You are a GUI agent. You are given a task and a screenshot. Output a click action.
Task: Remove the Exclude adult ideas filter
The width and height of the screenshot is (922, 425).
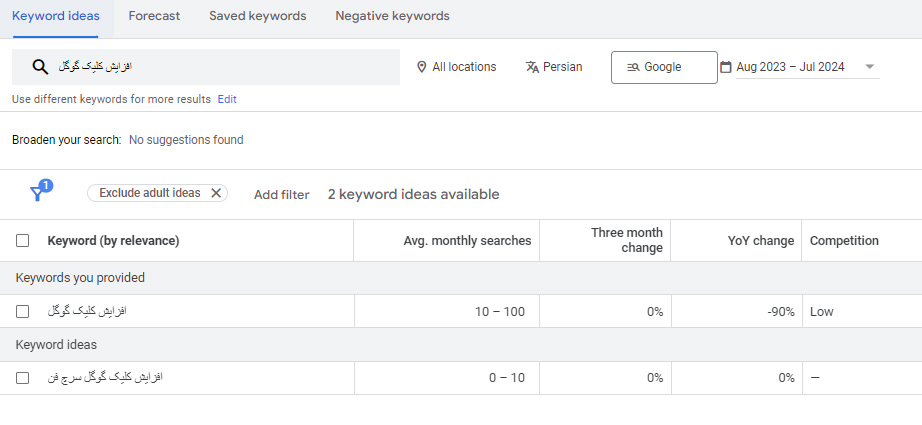coord(216,193)
